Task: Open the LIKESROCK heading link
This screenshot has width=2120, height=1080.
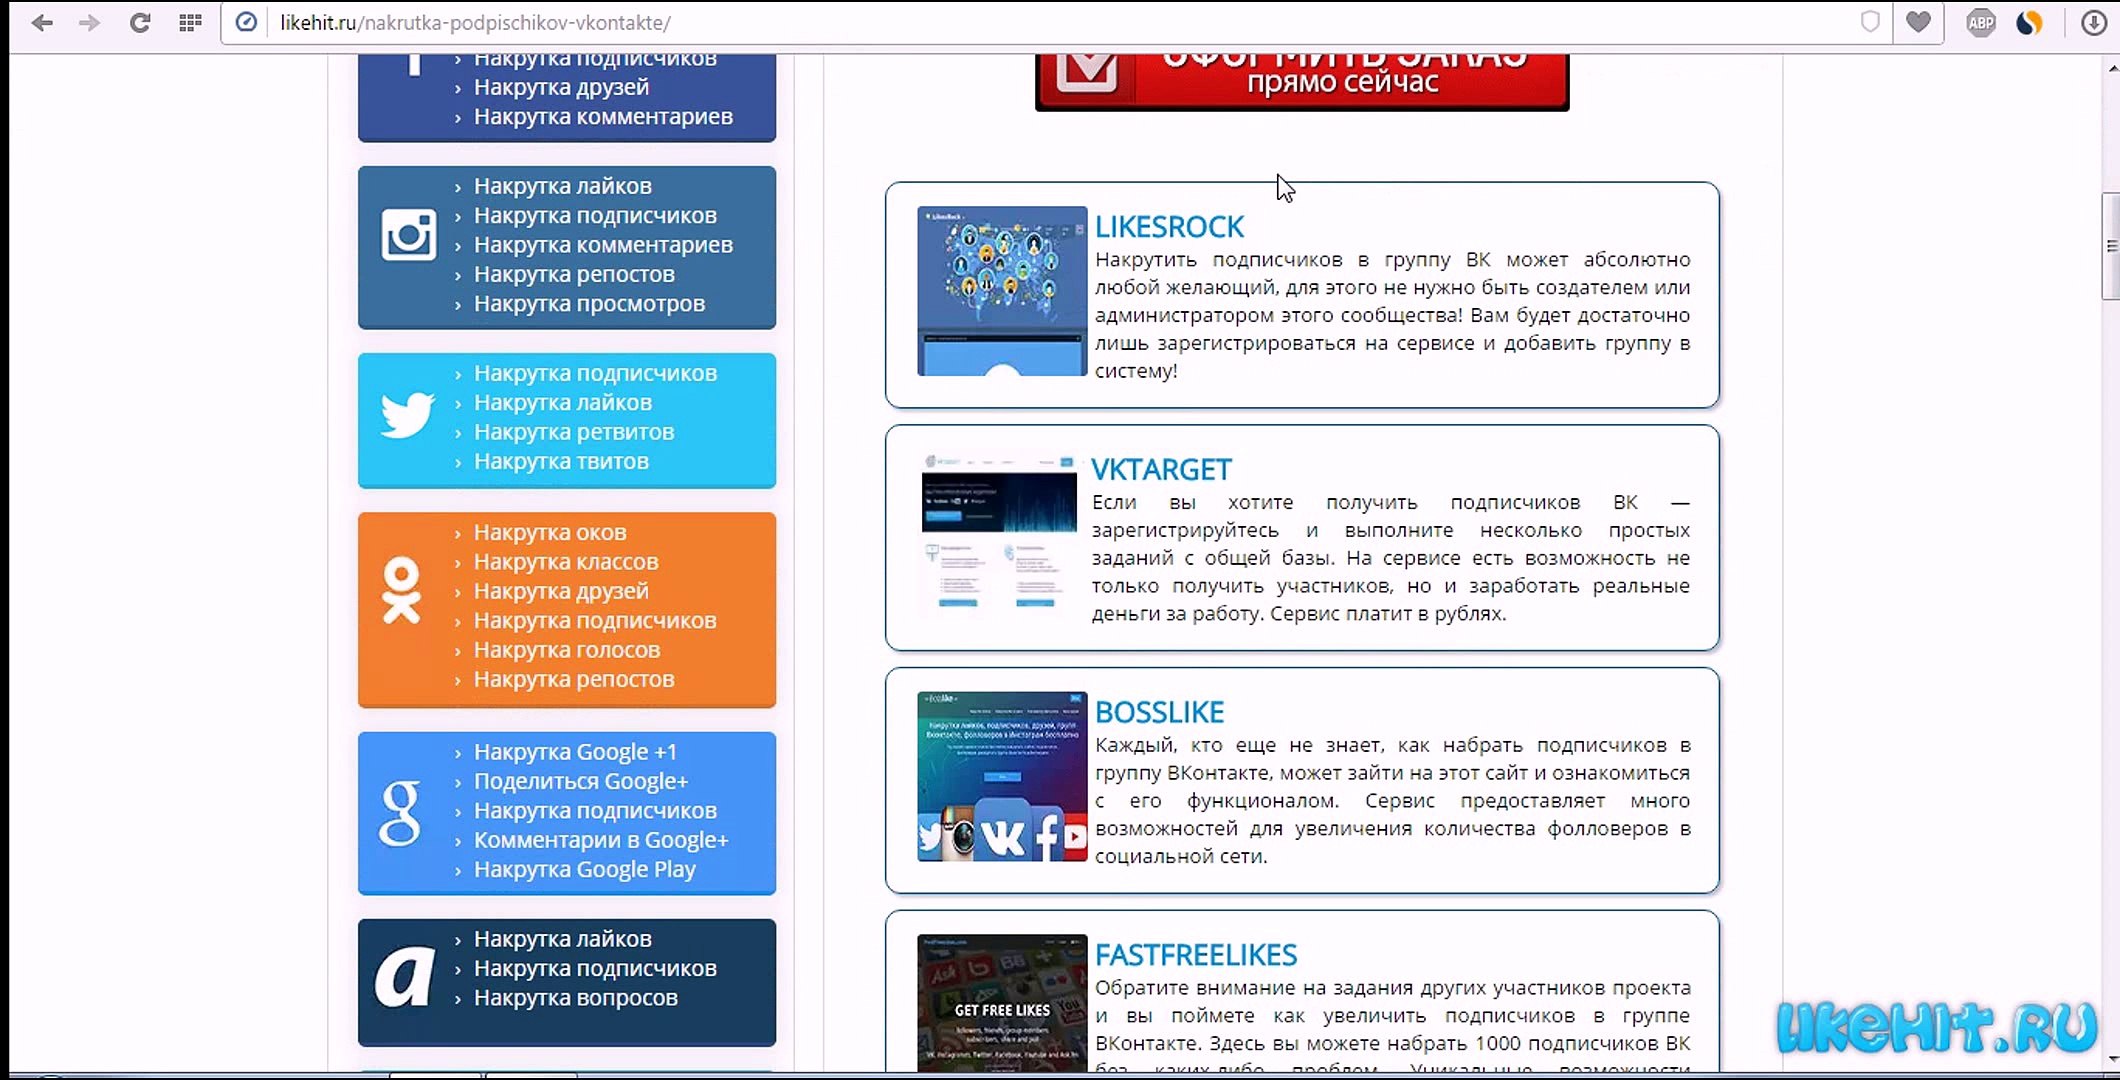Action: 1169,227
